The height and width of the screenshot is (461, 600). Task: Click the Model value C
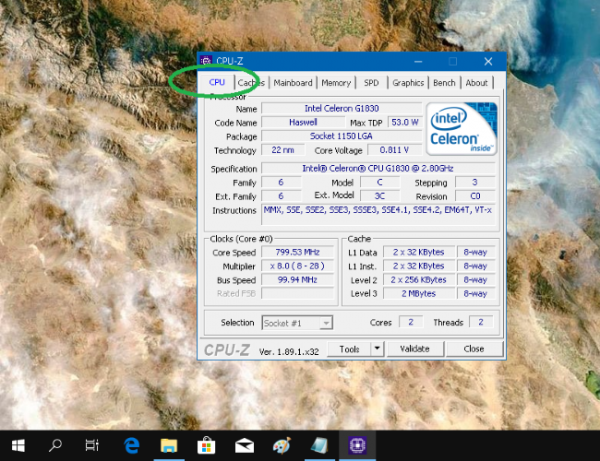pos(380,182)
